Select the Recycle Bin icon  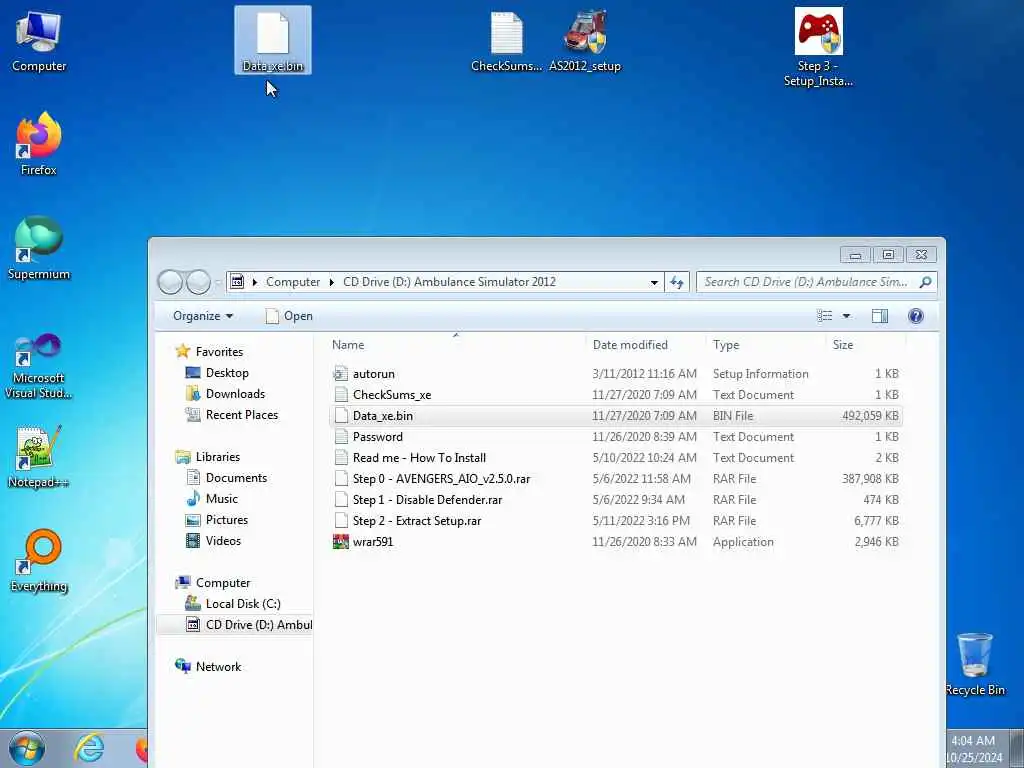tap(974, 664)
